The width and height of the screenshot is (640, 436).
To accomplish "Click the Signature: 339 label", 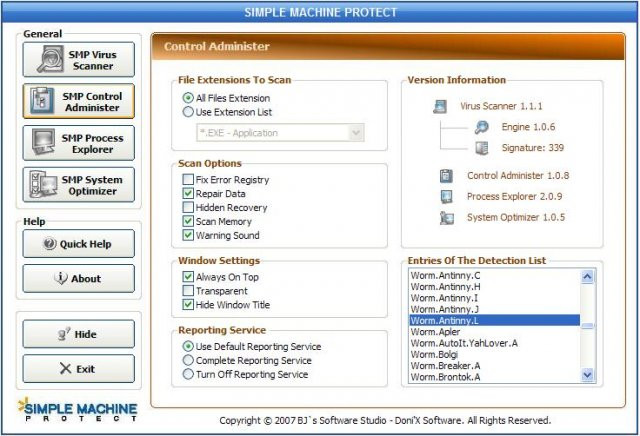I will point(533,148).
